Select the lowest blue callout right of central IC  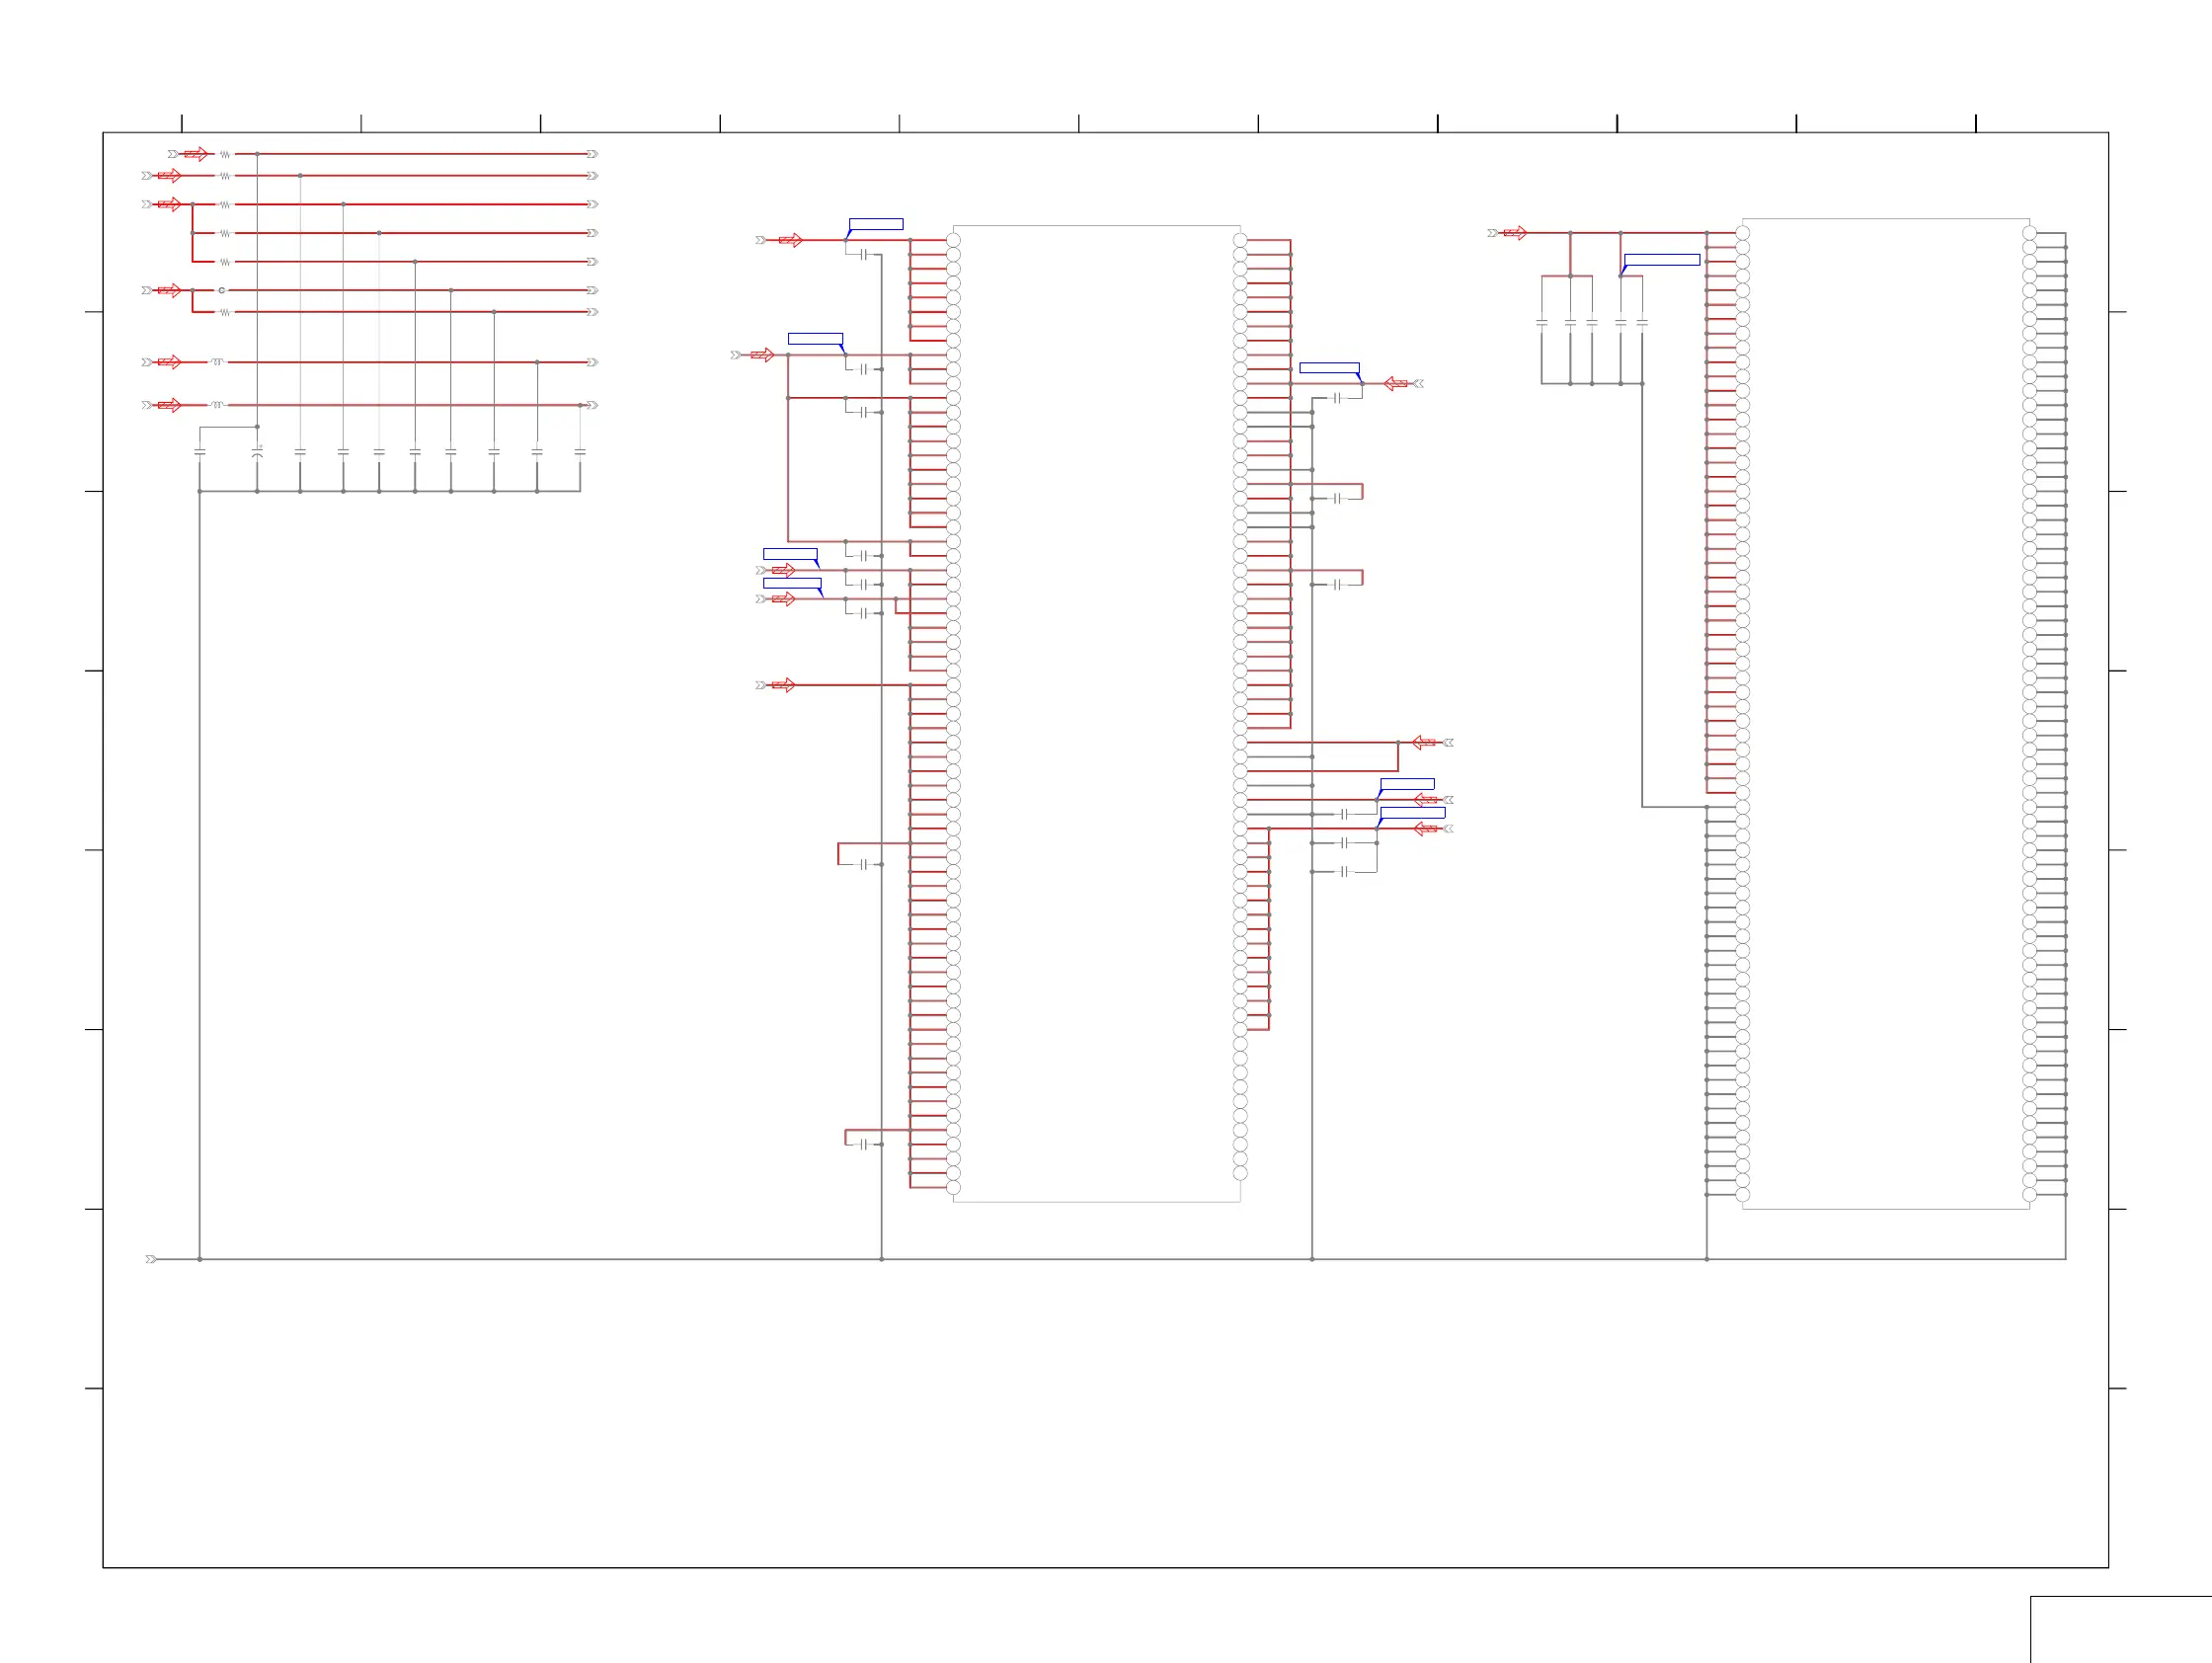click(x=1413, y=813)
